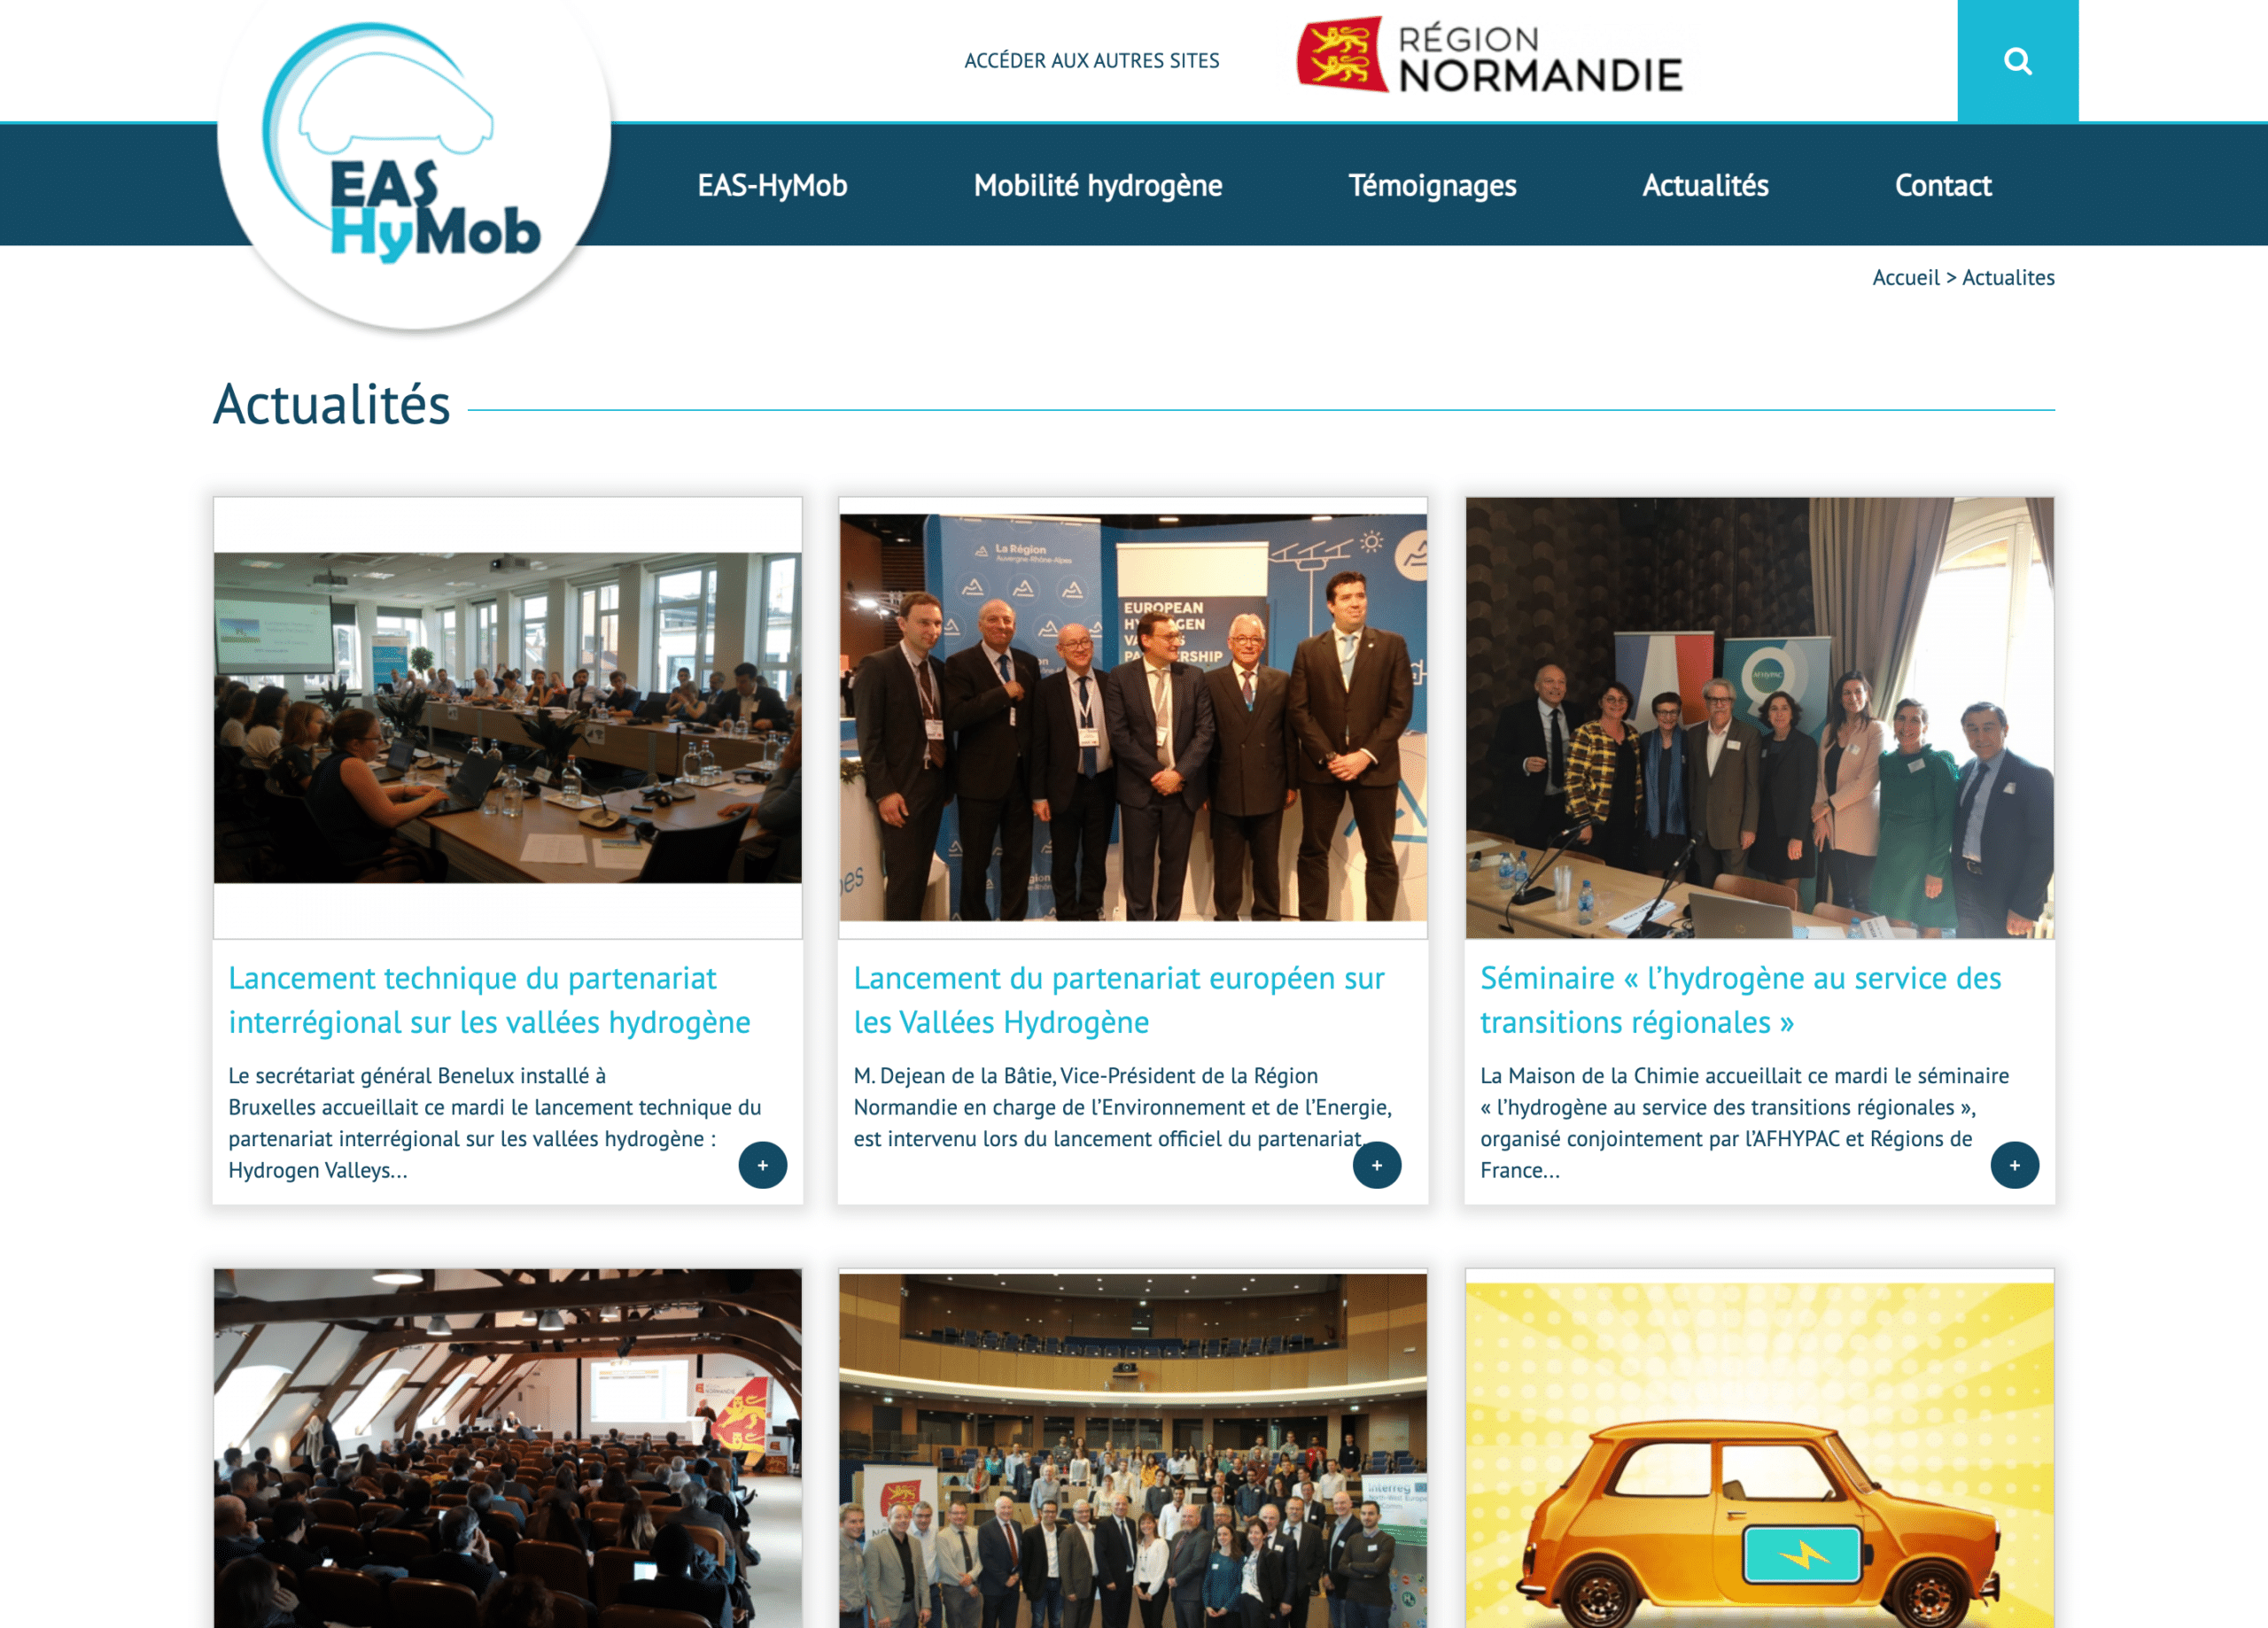
Task: Open Lancement du partenariat européen article title
Action: tap(1119, 1000)
